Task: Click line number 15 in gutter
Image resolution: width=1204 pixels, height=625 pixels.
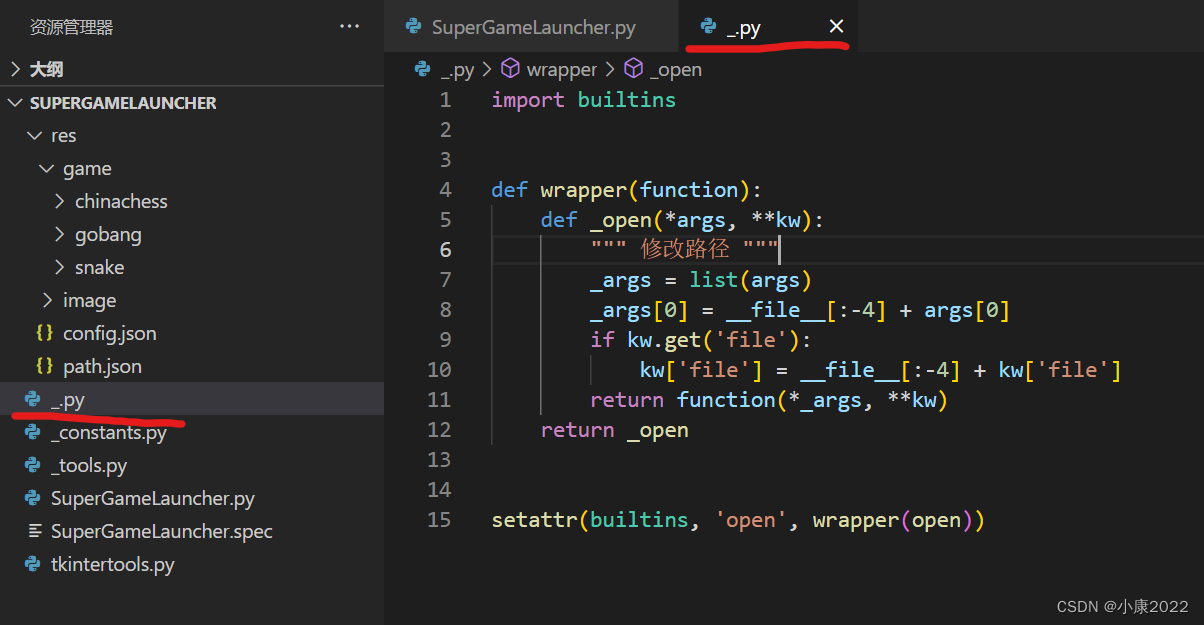Action: pyautogui.click(x=439, y=520)
